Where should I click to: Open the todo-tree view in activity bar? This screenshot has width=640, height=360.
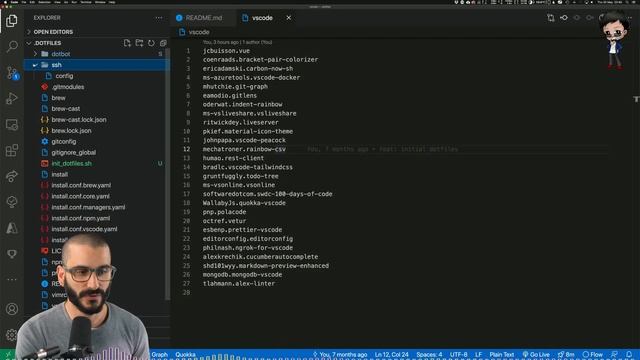click(x=12, y=202)
